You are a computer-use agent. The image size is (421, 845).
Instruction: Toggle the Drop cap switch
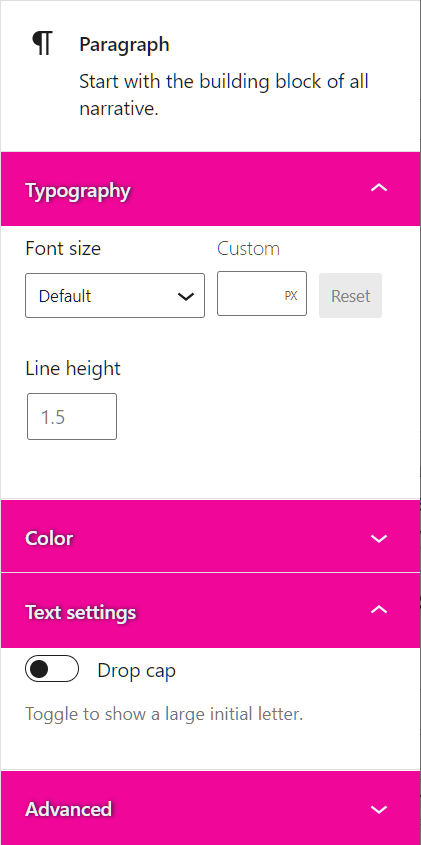52,669
